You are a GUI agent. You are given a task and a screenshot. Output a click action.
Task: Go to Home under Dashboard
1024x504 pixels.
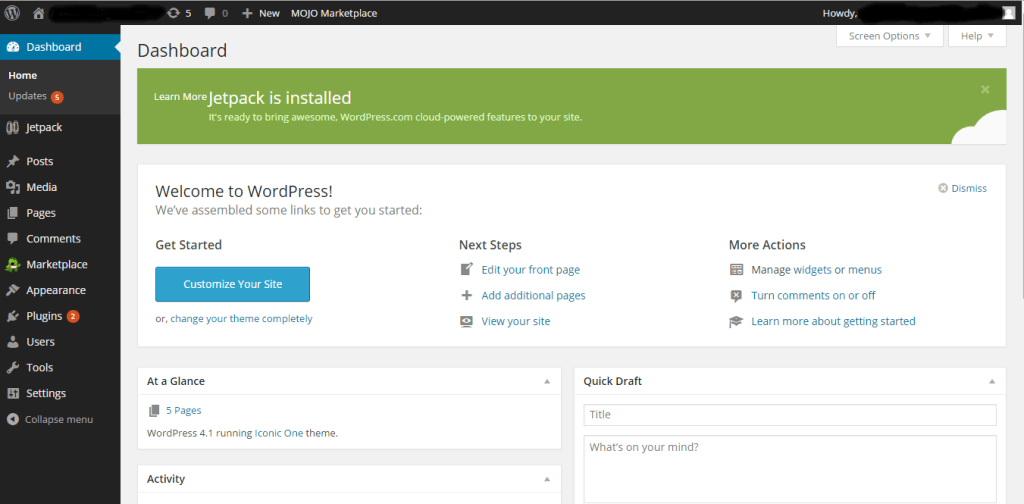coord(23,76)
